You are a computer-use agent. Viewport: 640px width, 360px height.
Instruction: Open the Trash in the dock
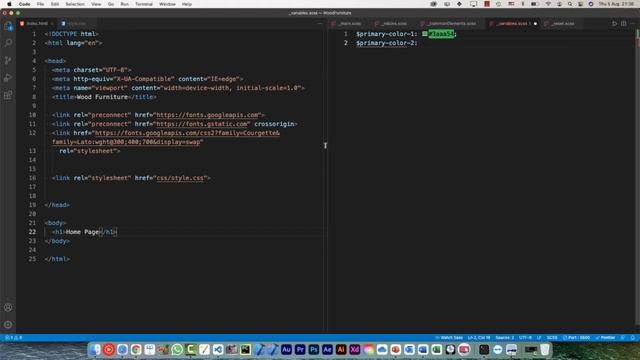(x=545, y=349)
